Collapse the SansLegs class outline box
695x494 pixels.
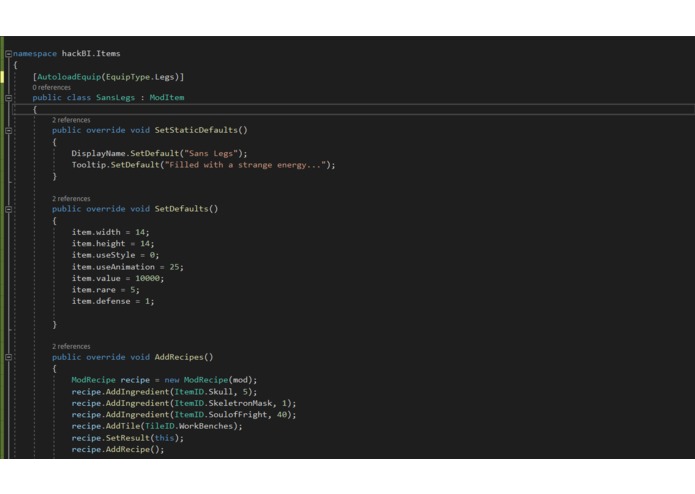pyautogui.click(x=8, y=98)
